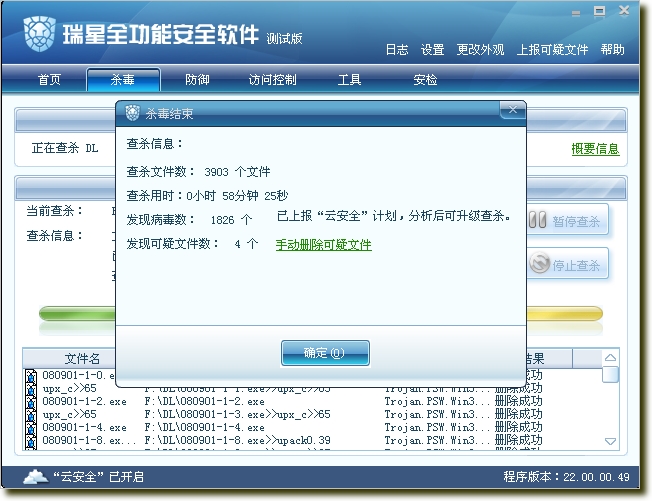Image resolution: width=652 pixels, height=501 pixels.
Task: Click the results list scrollbar thumb
Action: coord(610,374)
